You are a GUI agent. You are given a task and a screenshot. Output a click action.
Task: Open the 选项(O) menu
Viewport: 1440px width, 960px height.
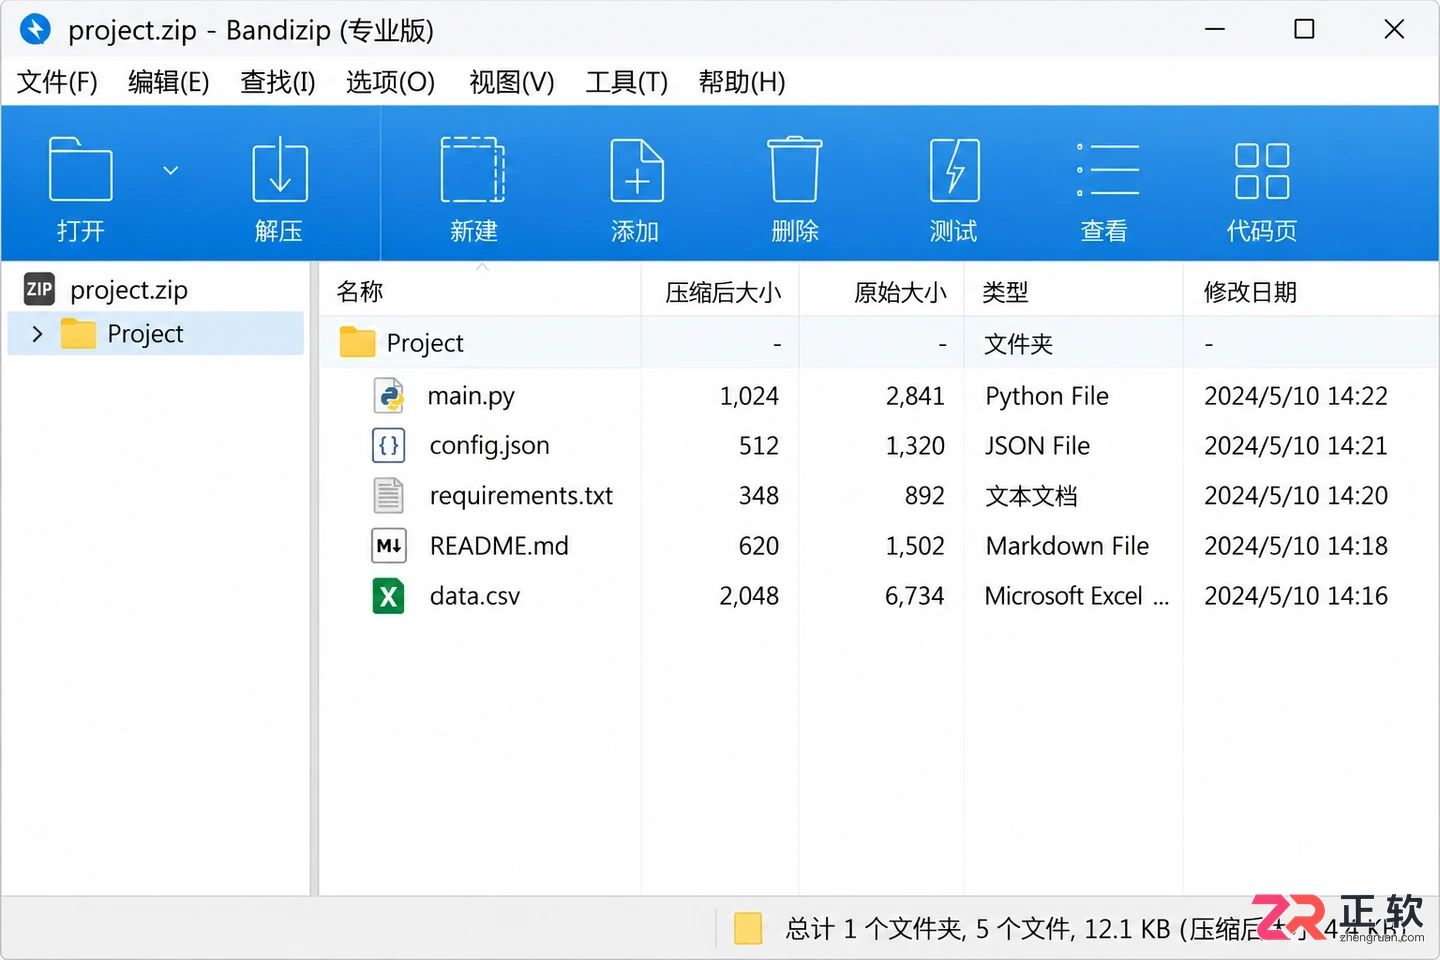click(391, 82)
